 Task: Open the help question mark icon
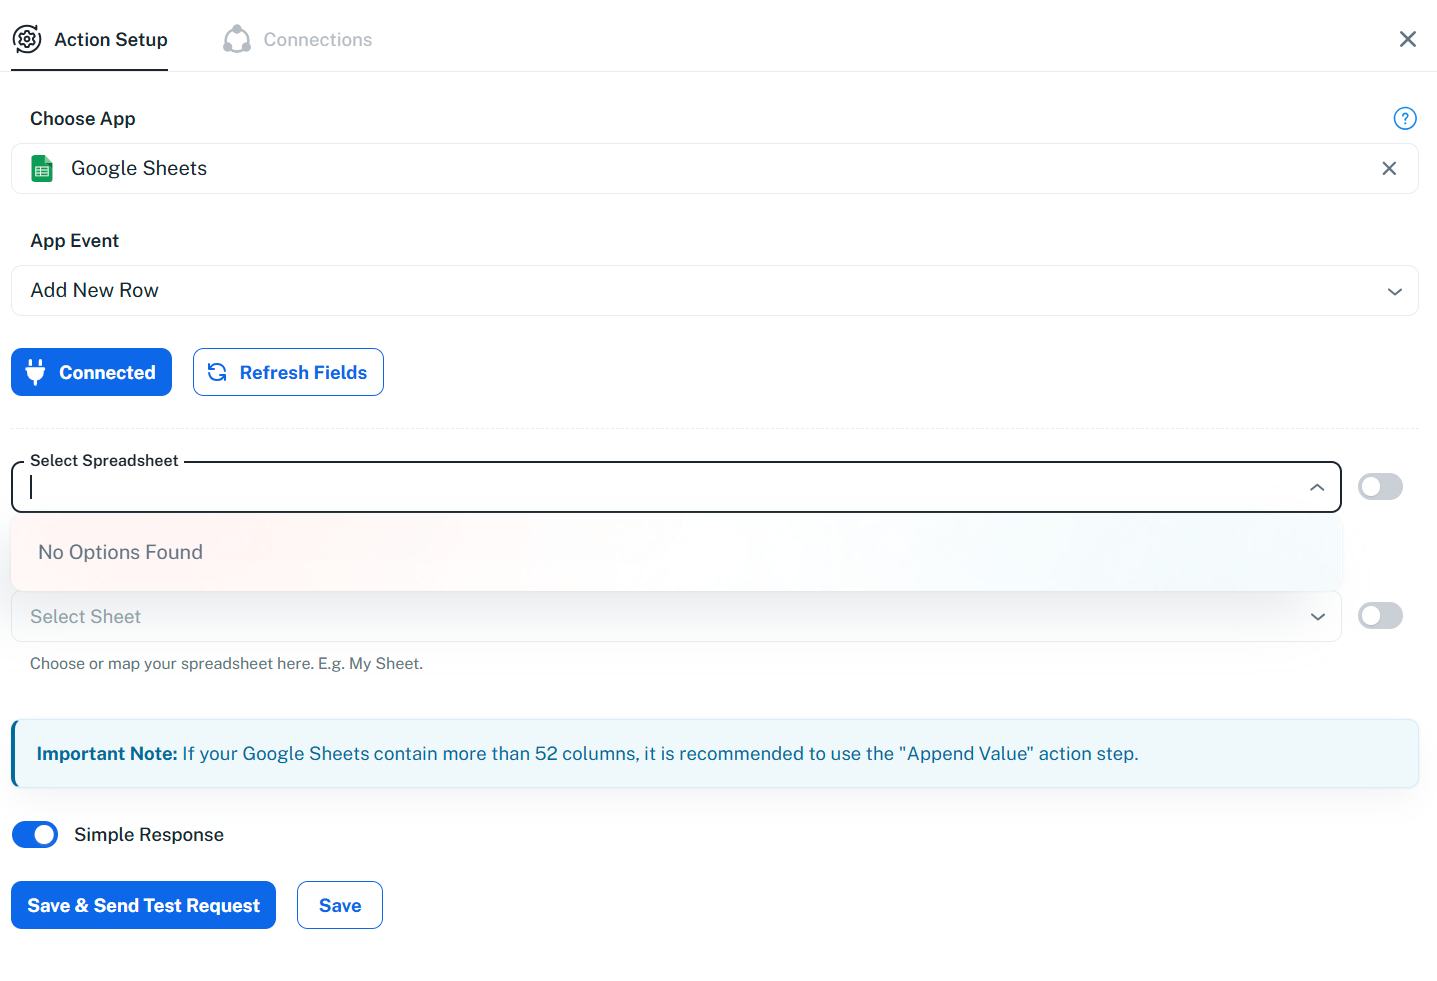tap(1404, 118)
